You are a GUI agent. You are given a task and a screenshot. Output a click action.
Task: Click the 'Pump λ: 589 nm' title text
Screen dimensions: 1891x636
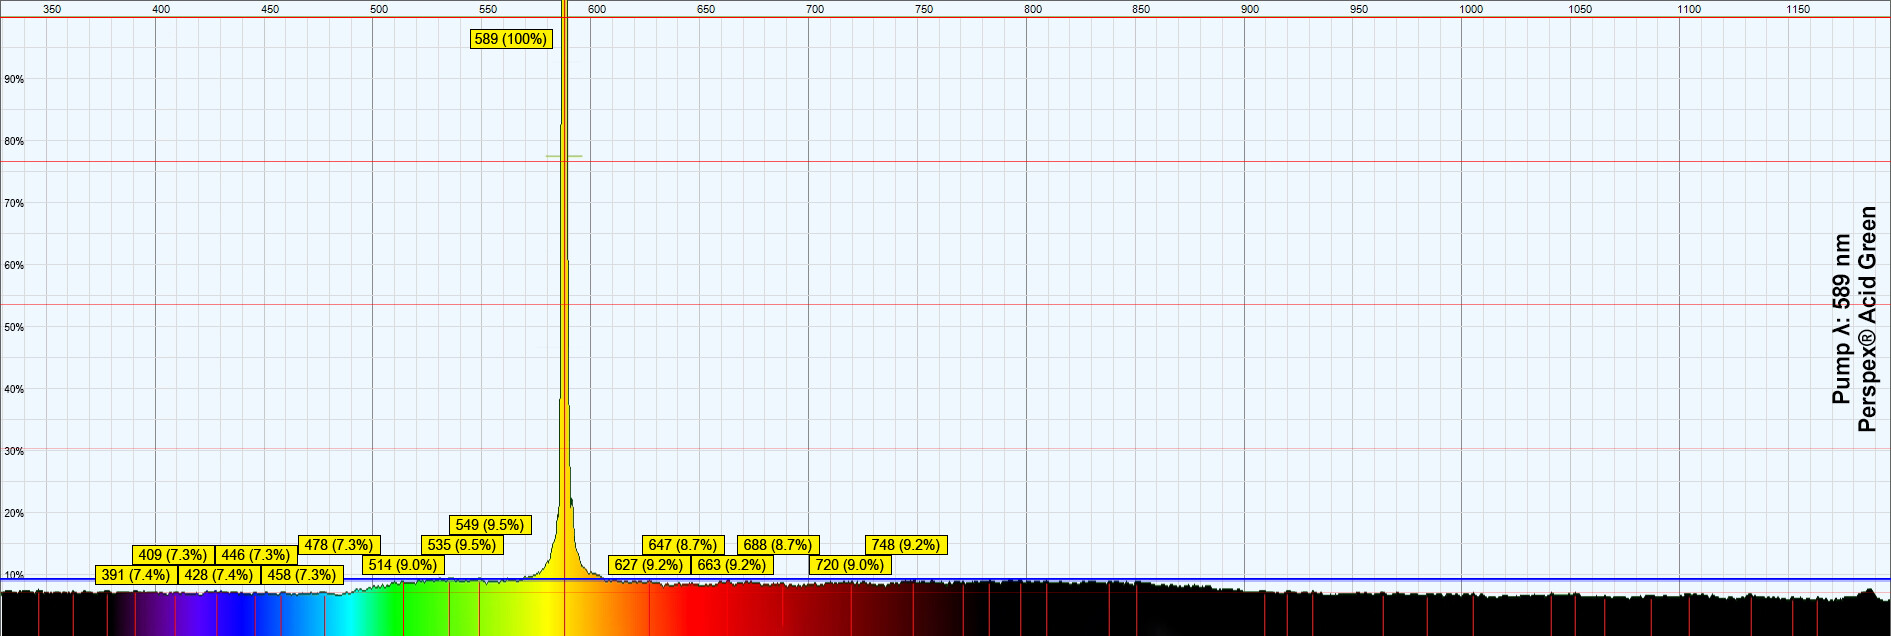[1841, 319]
